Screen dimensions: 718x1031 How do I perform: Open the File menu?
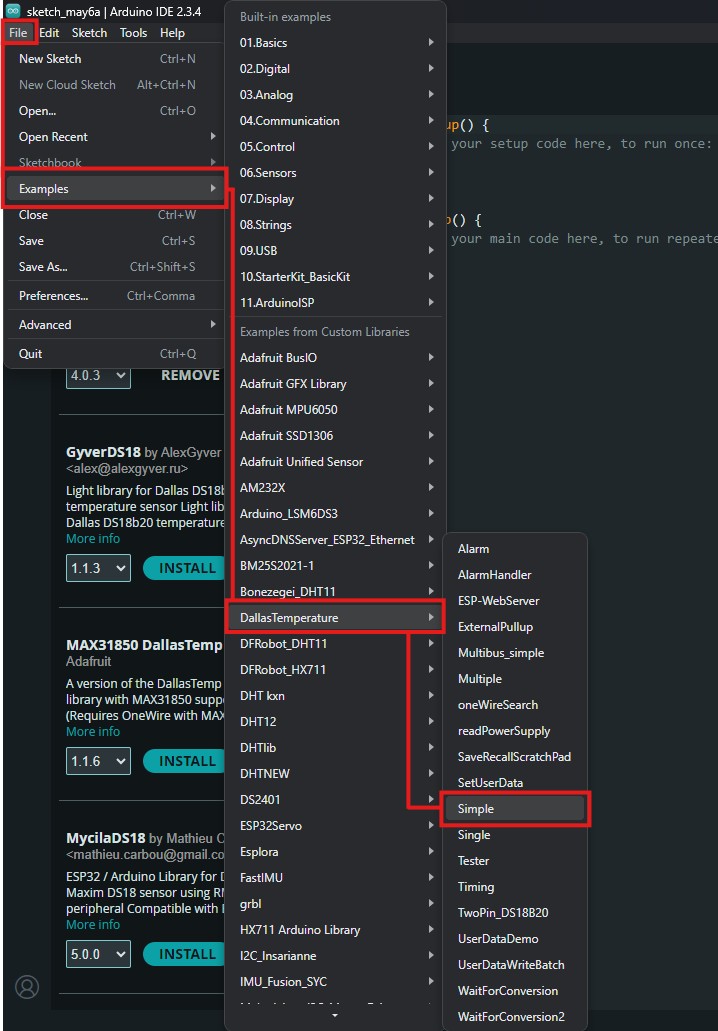(x=18, y=33)
